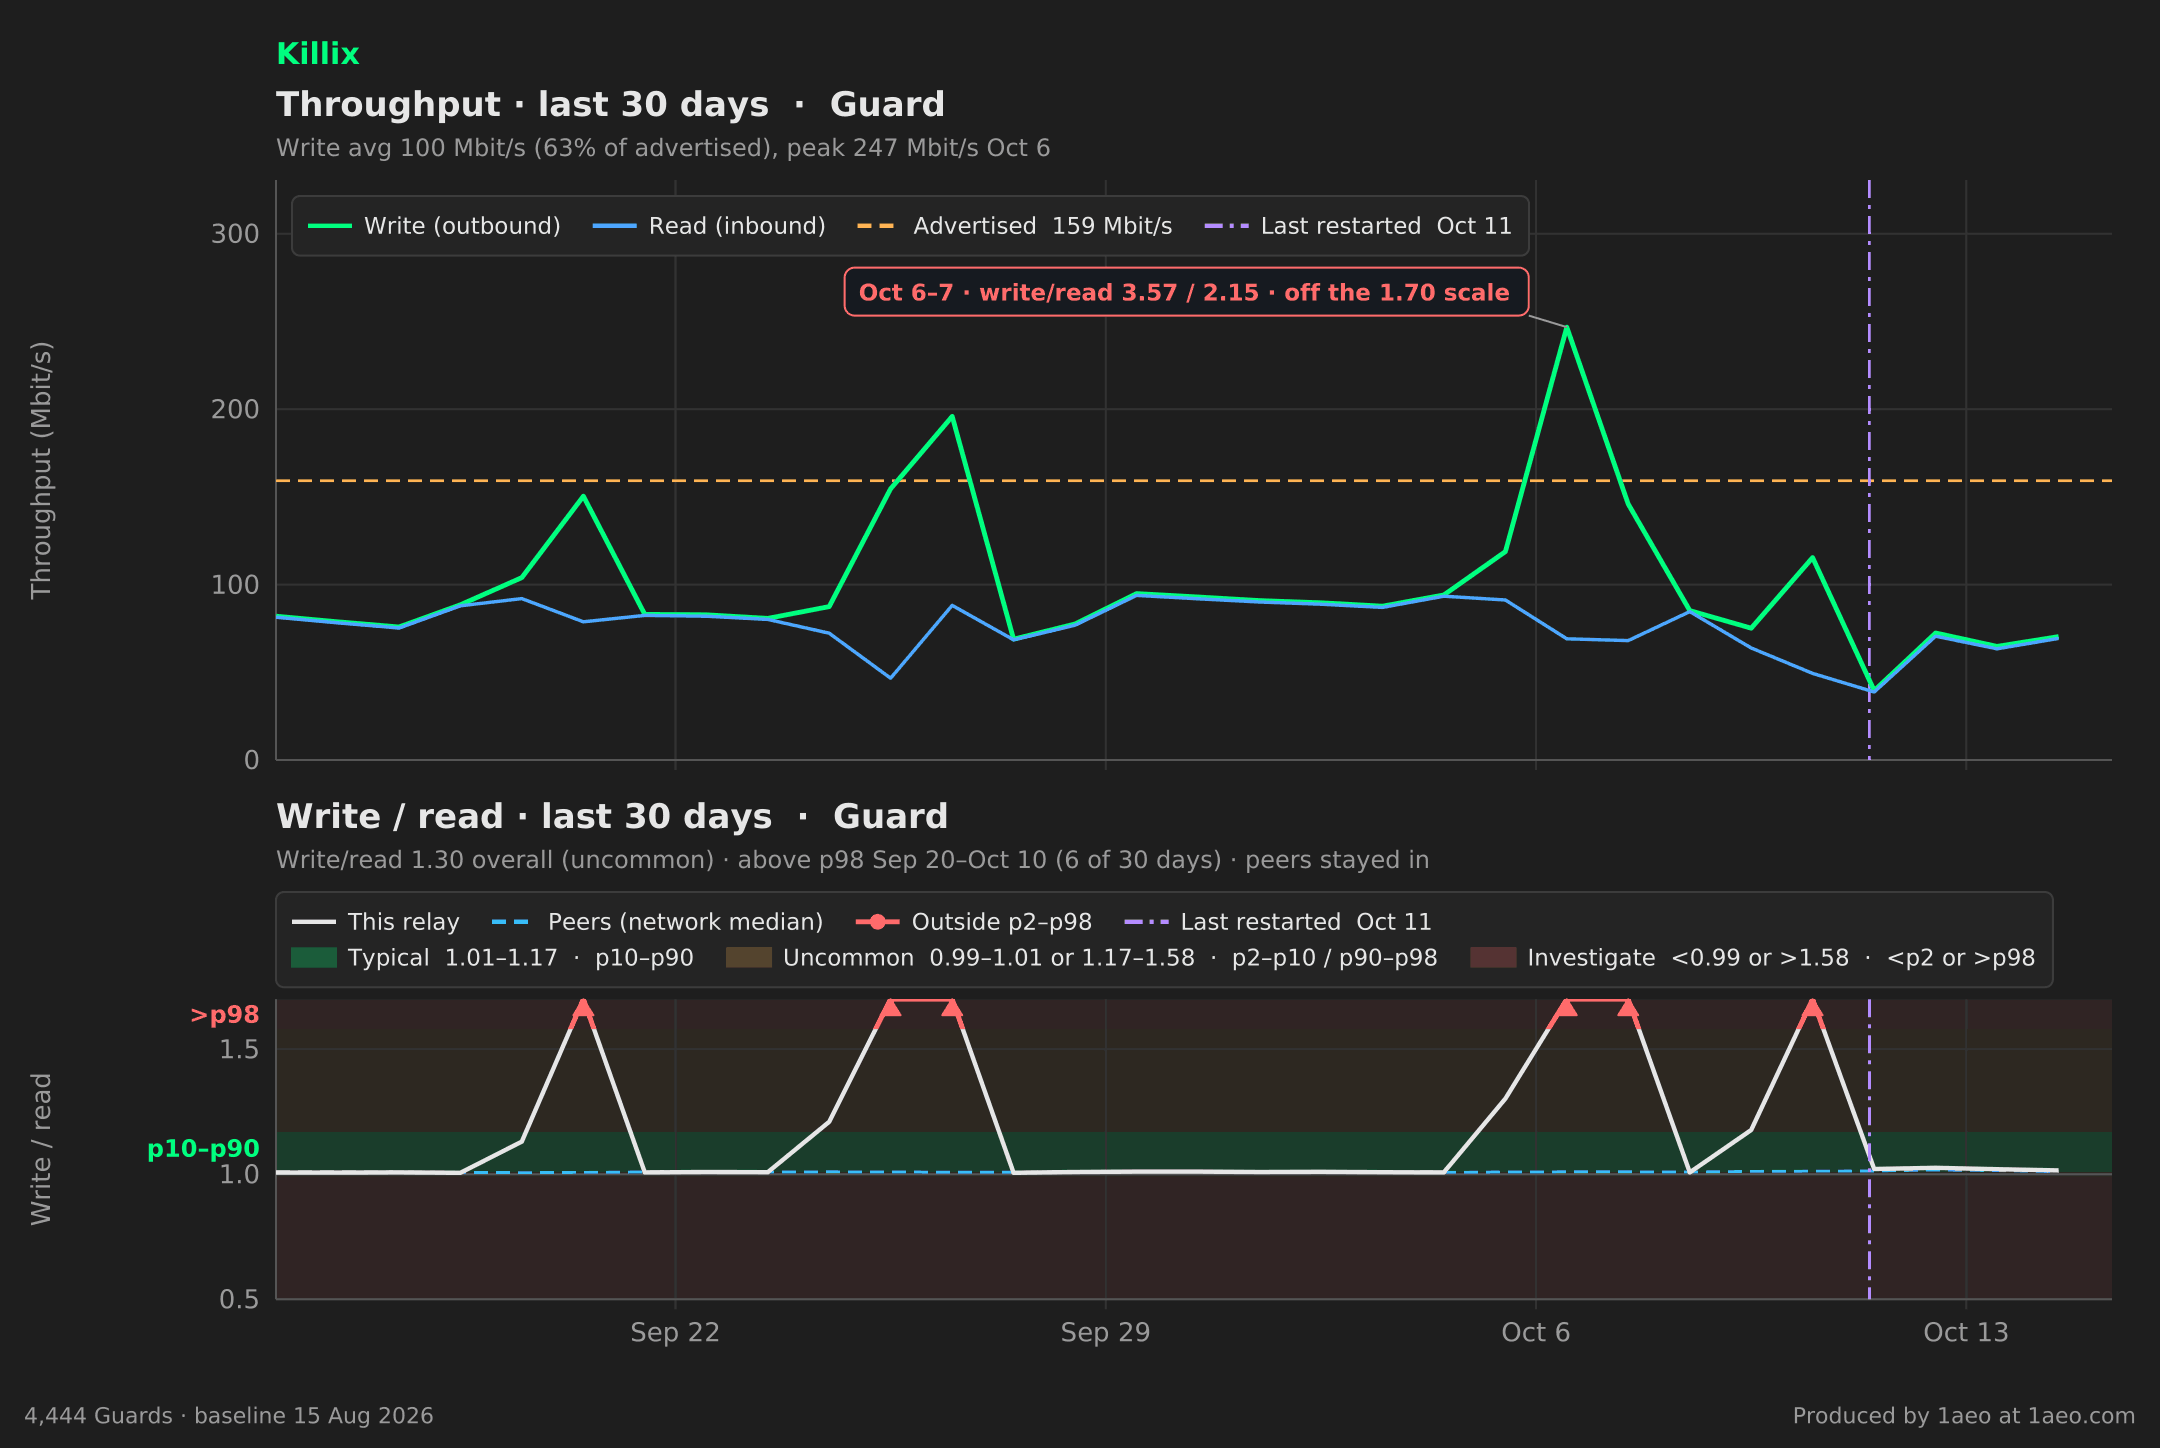Click the Throughput · last 30 days title

point(610,105)
